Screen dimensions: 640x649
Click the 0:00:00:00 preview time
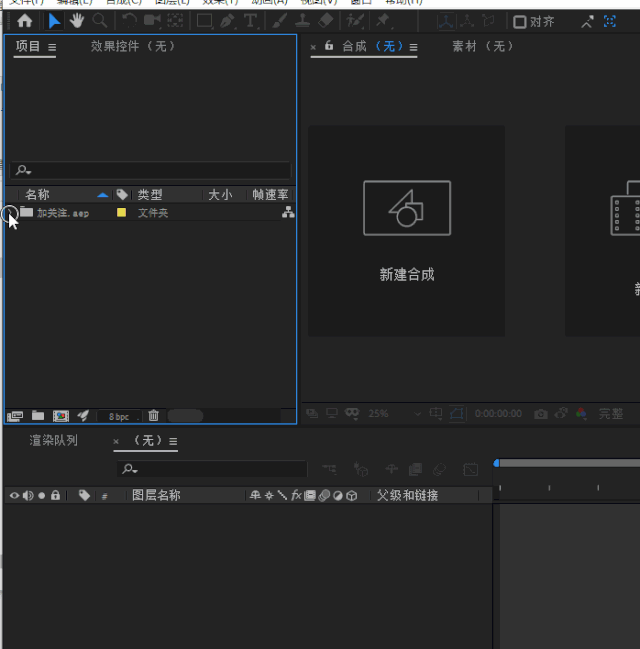tap(498, 413)
